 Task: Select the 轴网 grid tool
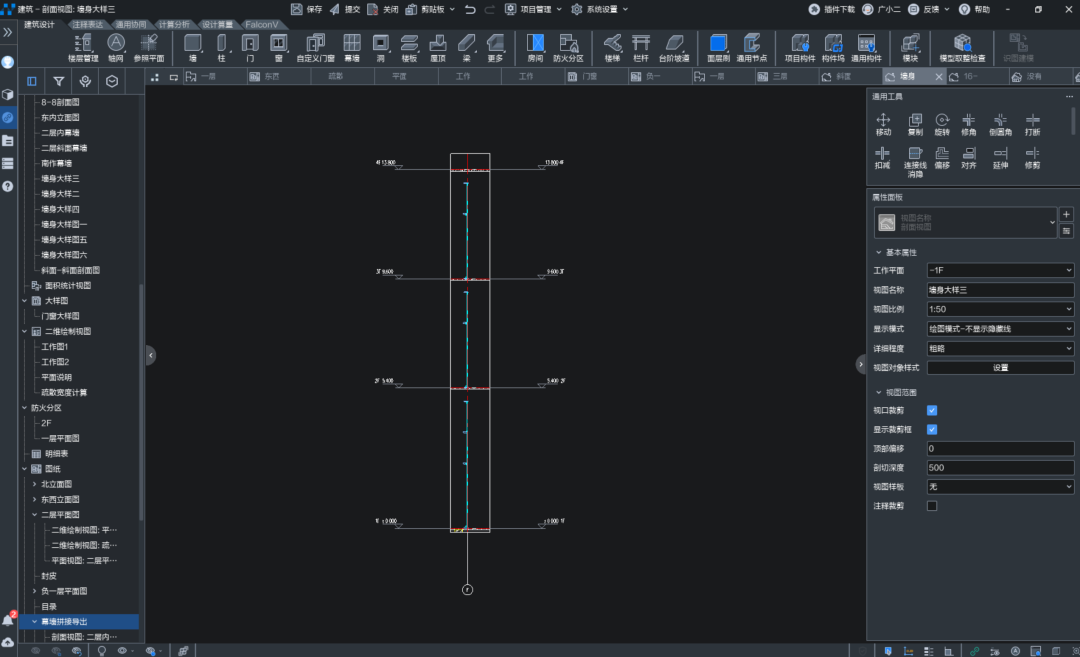click(116, 48)
